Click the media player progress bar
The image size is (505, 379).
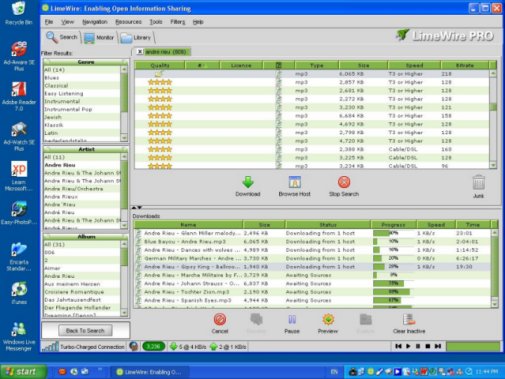click(473, 346)
